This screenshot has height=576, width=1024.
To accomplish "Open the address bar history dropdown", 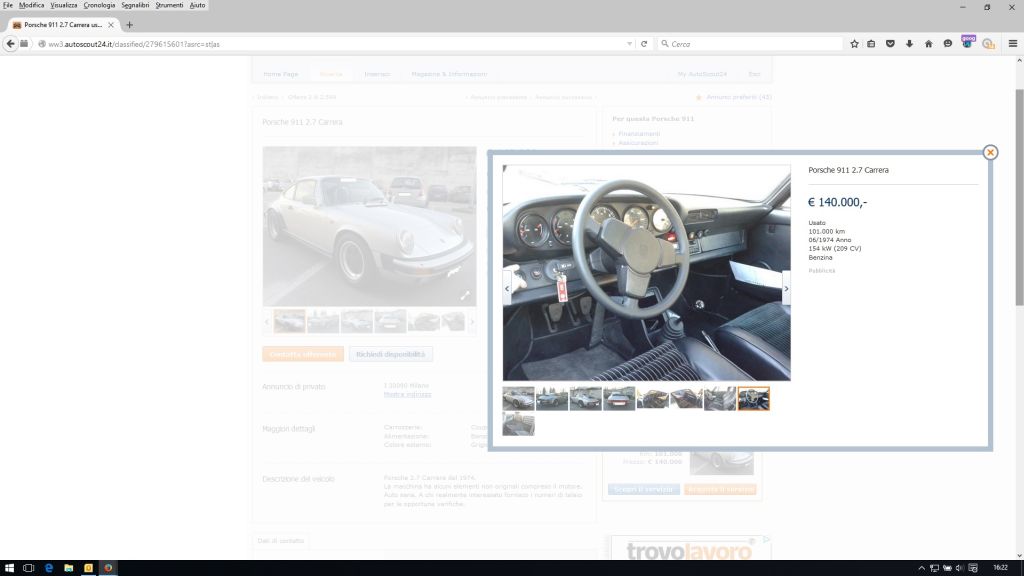I will [x=630, y=44].
